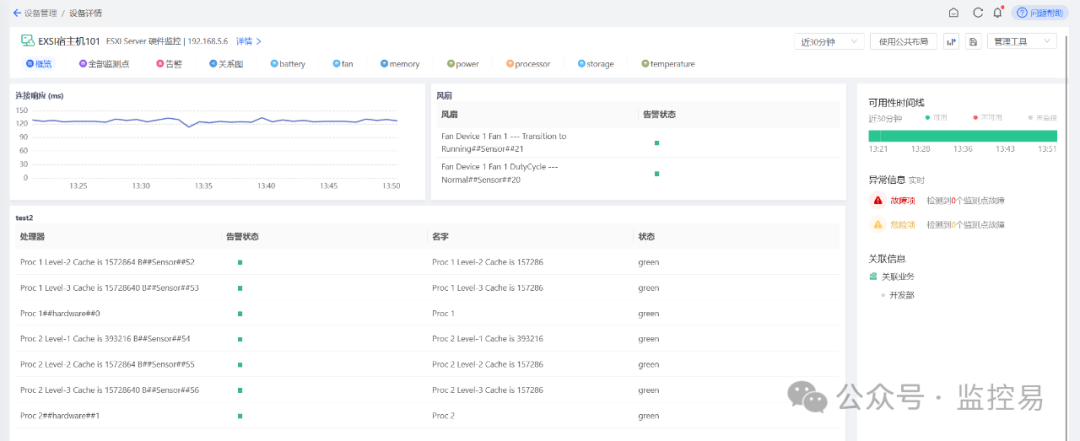The image size is (1080, 441).
Task: Click alarm status square for Proc 2##hardware##1
Action: click(x=240, y=416)
